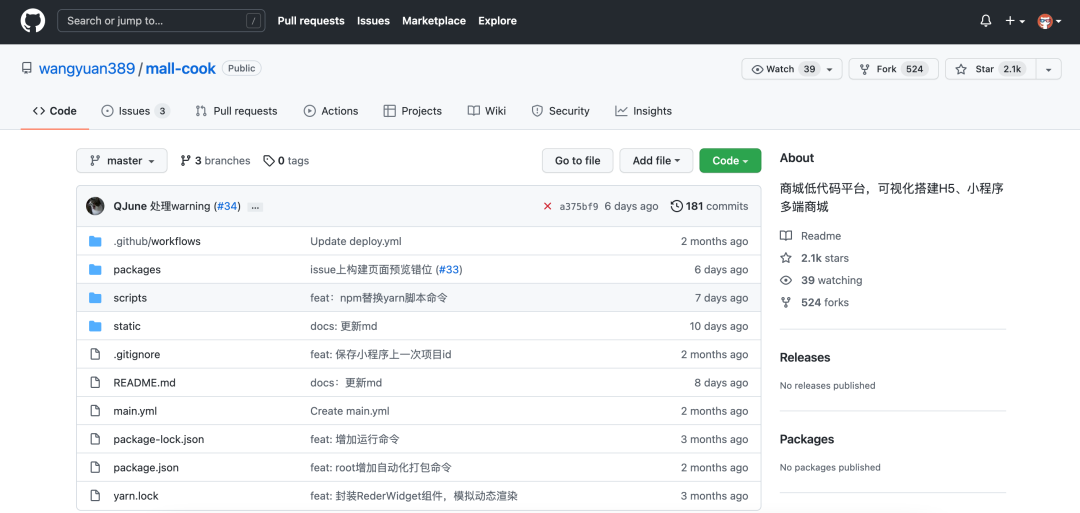Open the static folder
The height and width of the screenshot is (513, 1080).
point(127,326)
